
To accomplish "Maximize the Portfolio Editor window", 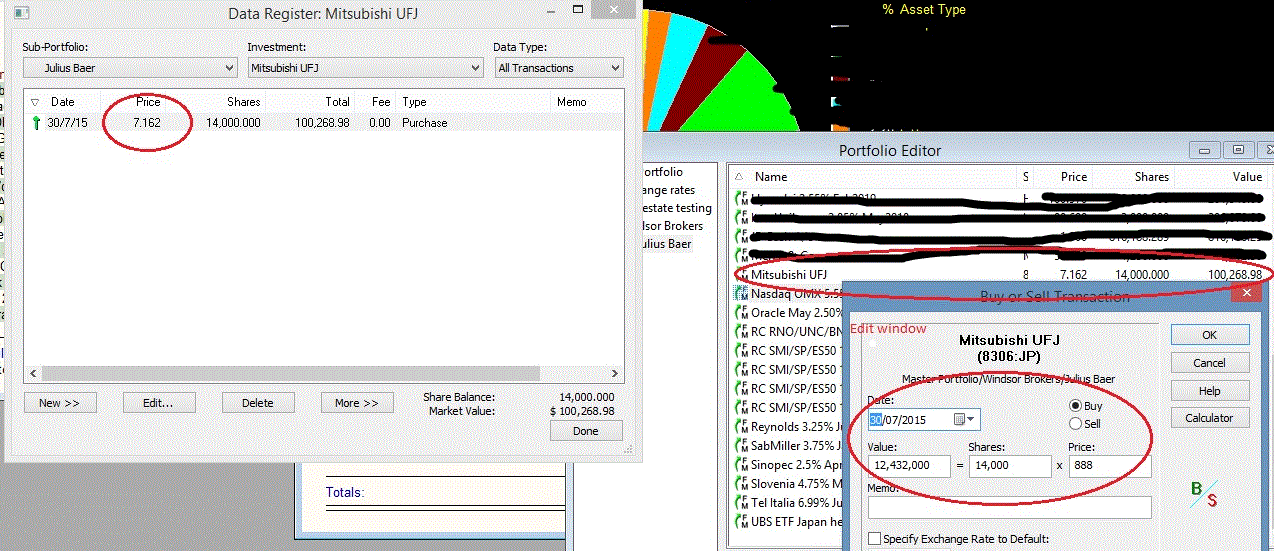I will [x=1238, y=150].
